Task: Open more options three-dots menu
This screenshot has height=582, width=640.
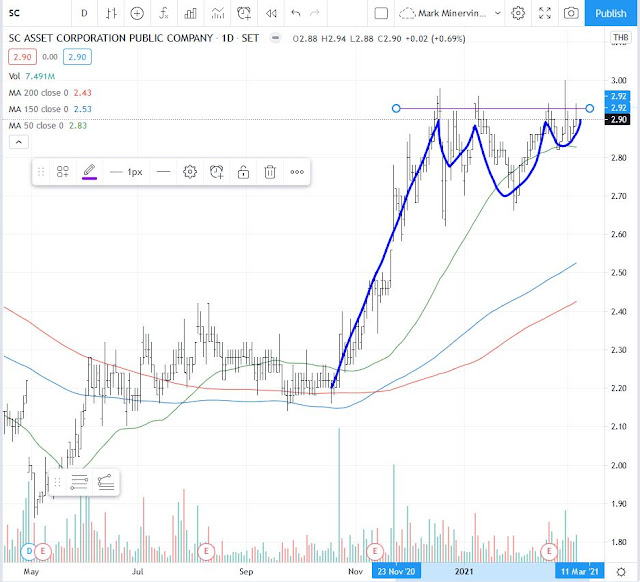Action: pyautogui.click(x=297, y=172)
